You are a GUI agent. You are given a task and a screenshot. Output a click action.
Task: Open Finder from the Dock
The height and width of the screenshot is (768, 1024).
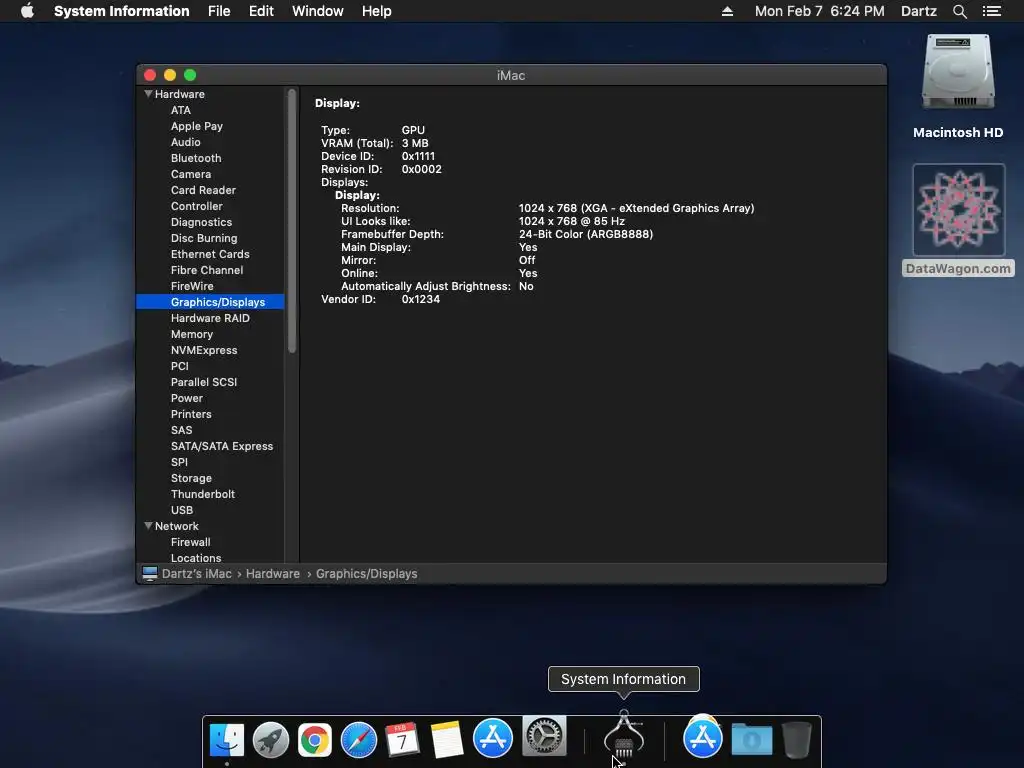tap(227, 740)
